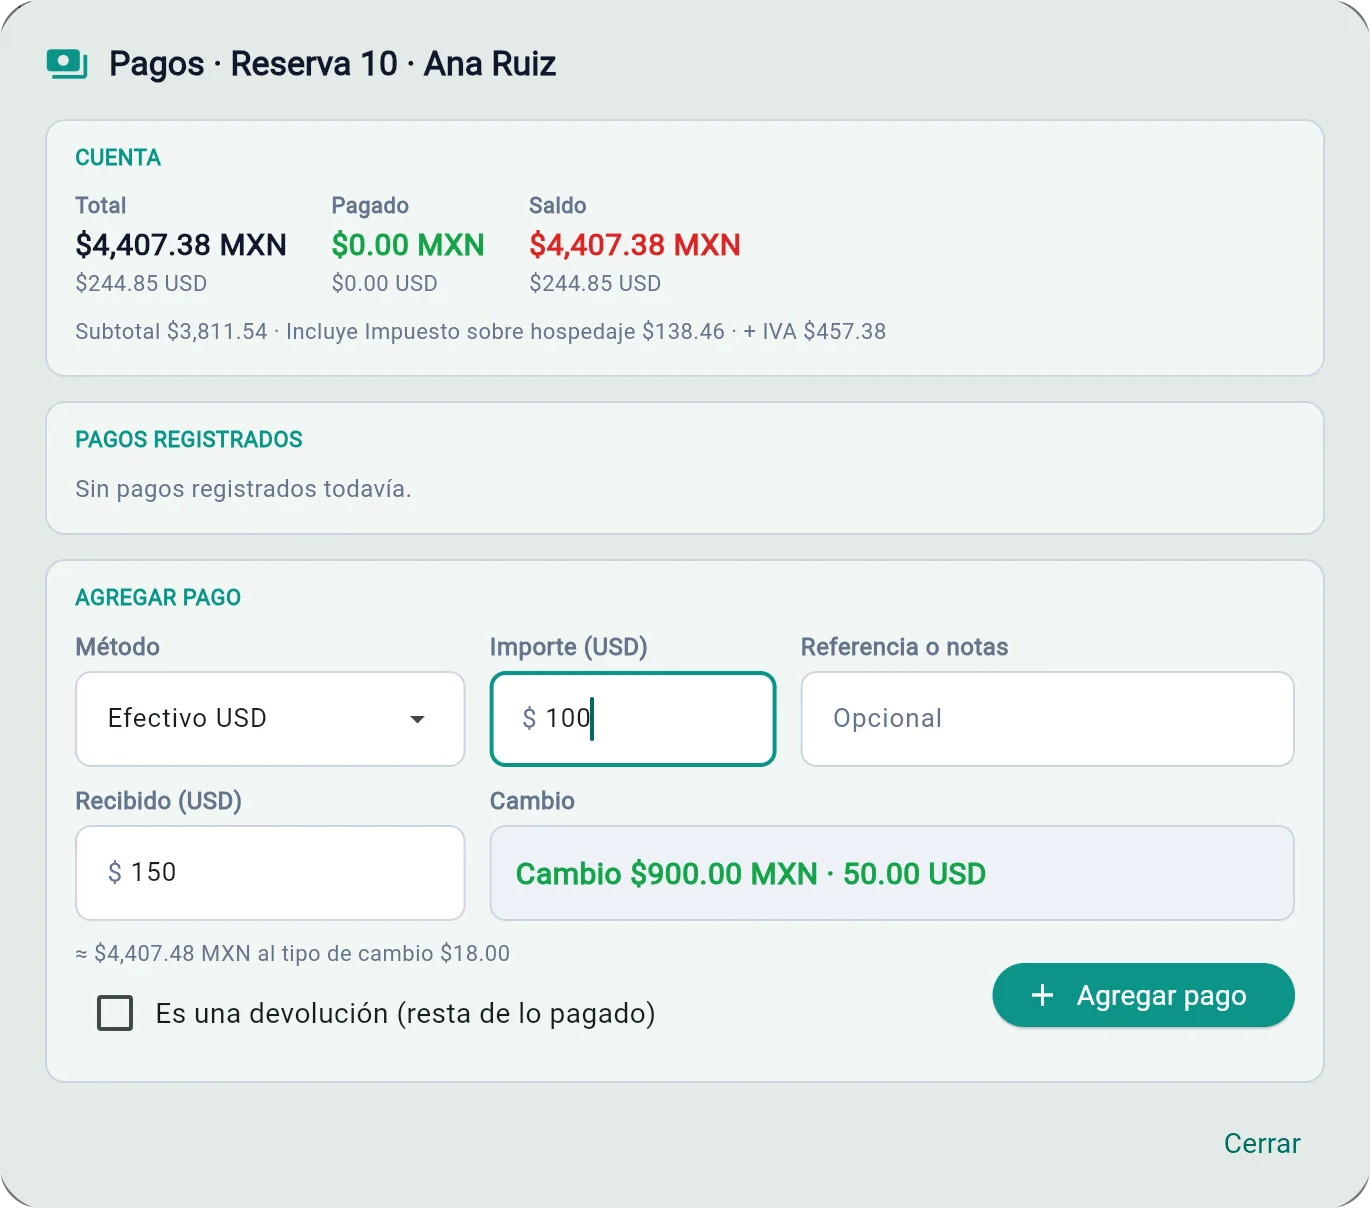Viewport: 1370px width, 1208px height.
Task: Click 'Sin pagos registrados todavía.' text
Action: tap(244, 489)
